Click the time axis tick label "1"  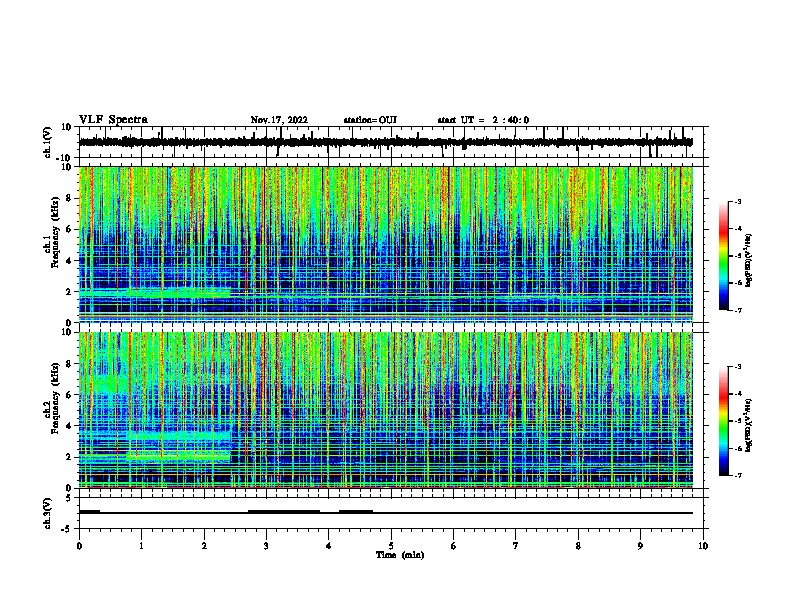(141, 546)
